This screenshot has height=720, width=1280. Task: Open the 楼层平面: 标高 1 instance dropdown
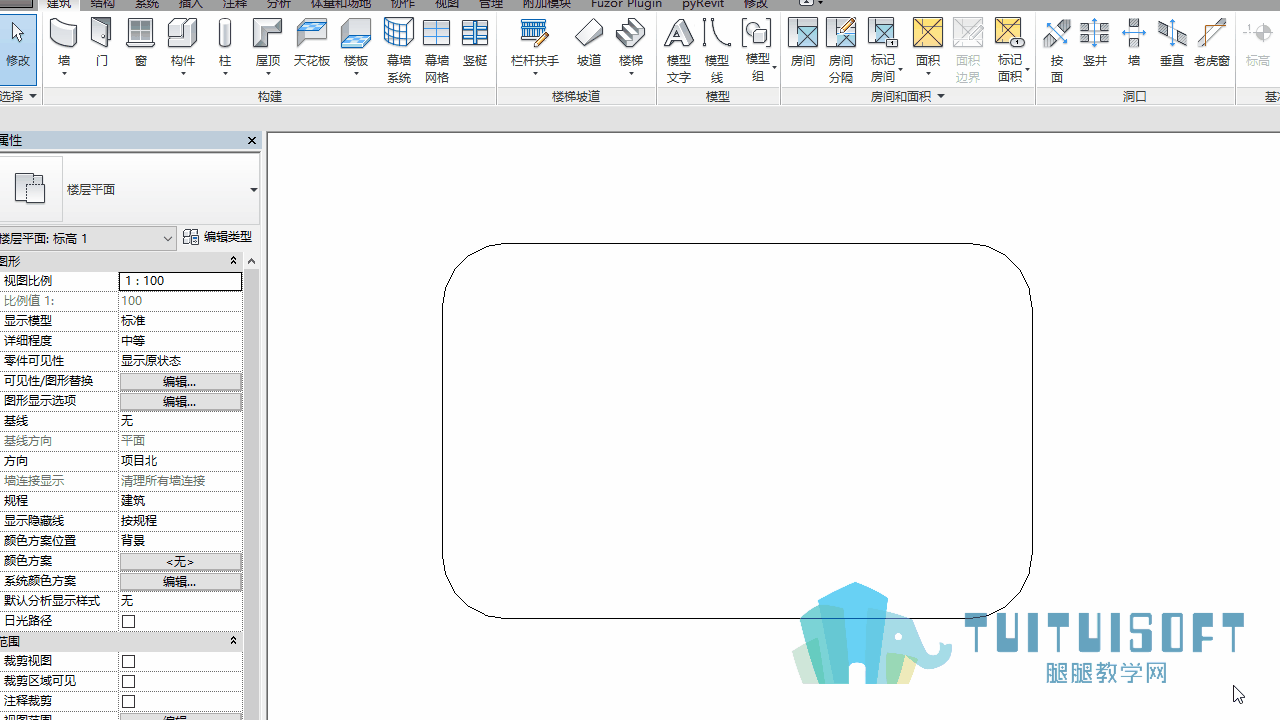click(167, 238)
